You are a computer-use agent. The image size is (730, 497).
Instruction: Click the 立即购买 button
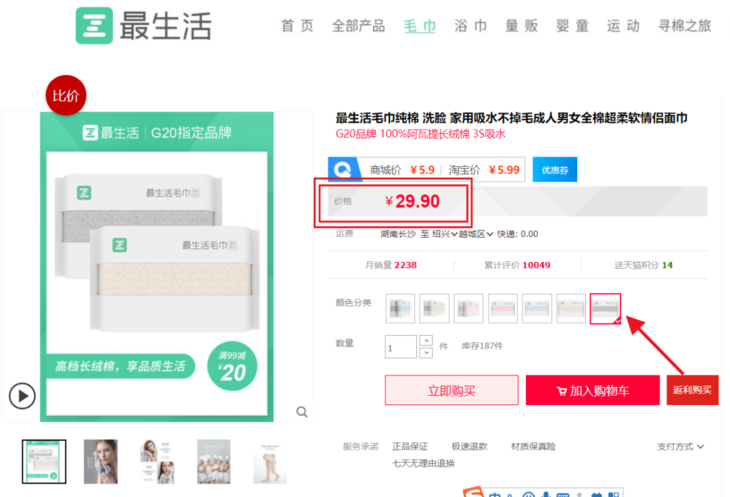click(452, 390)
